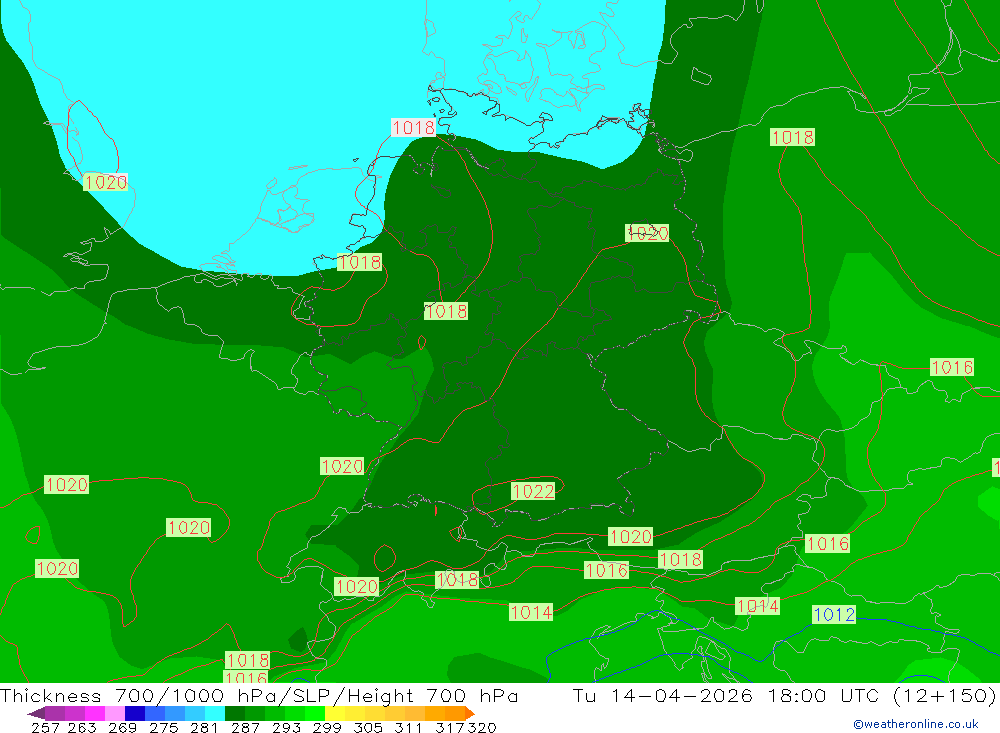
Task: Click the blue 1012 isobar label
Action: tap(834, 614)
